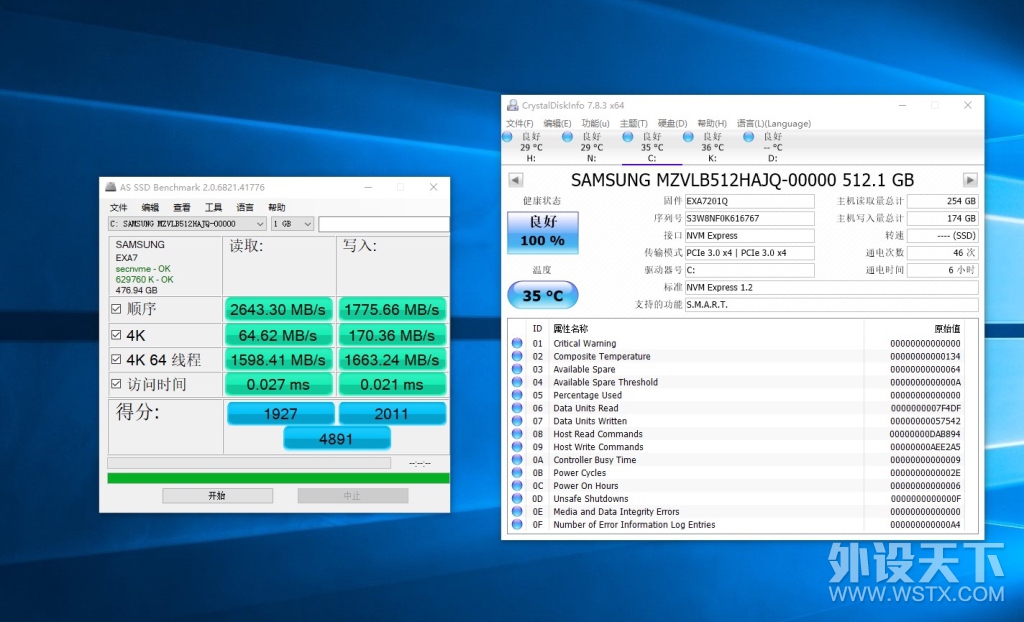Go to previous disk arrow in CrystalDiskInfo

[x=515, y=180]
